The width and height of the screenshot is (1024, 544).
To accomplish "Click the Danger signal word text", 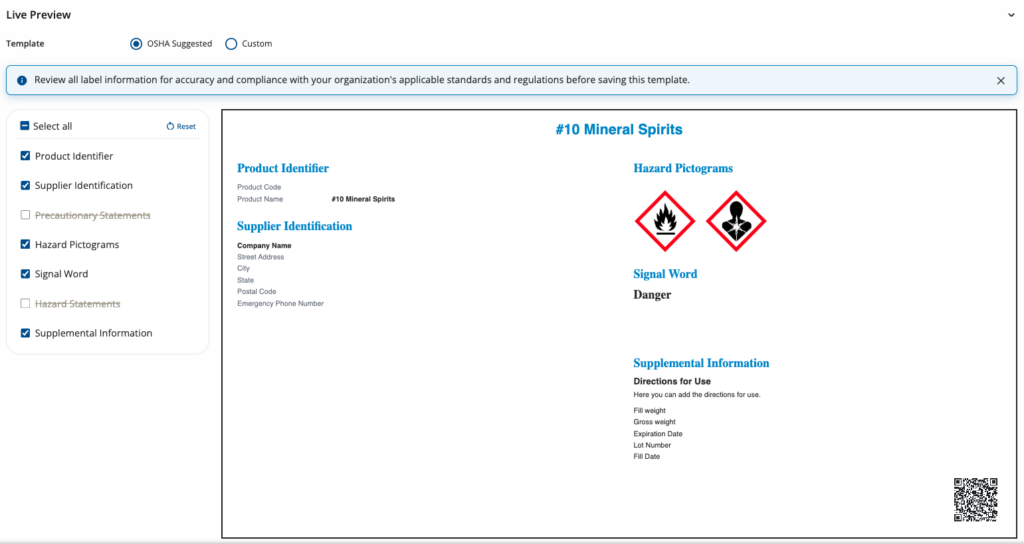I will [x=652, y=295].
